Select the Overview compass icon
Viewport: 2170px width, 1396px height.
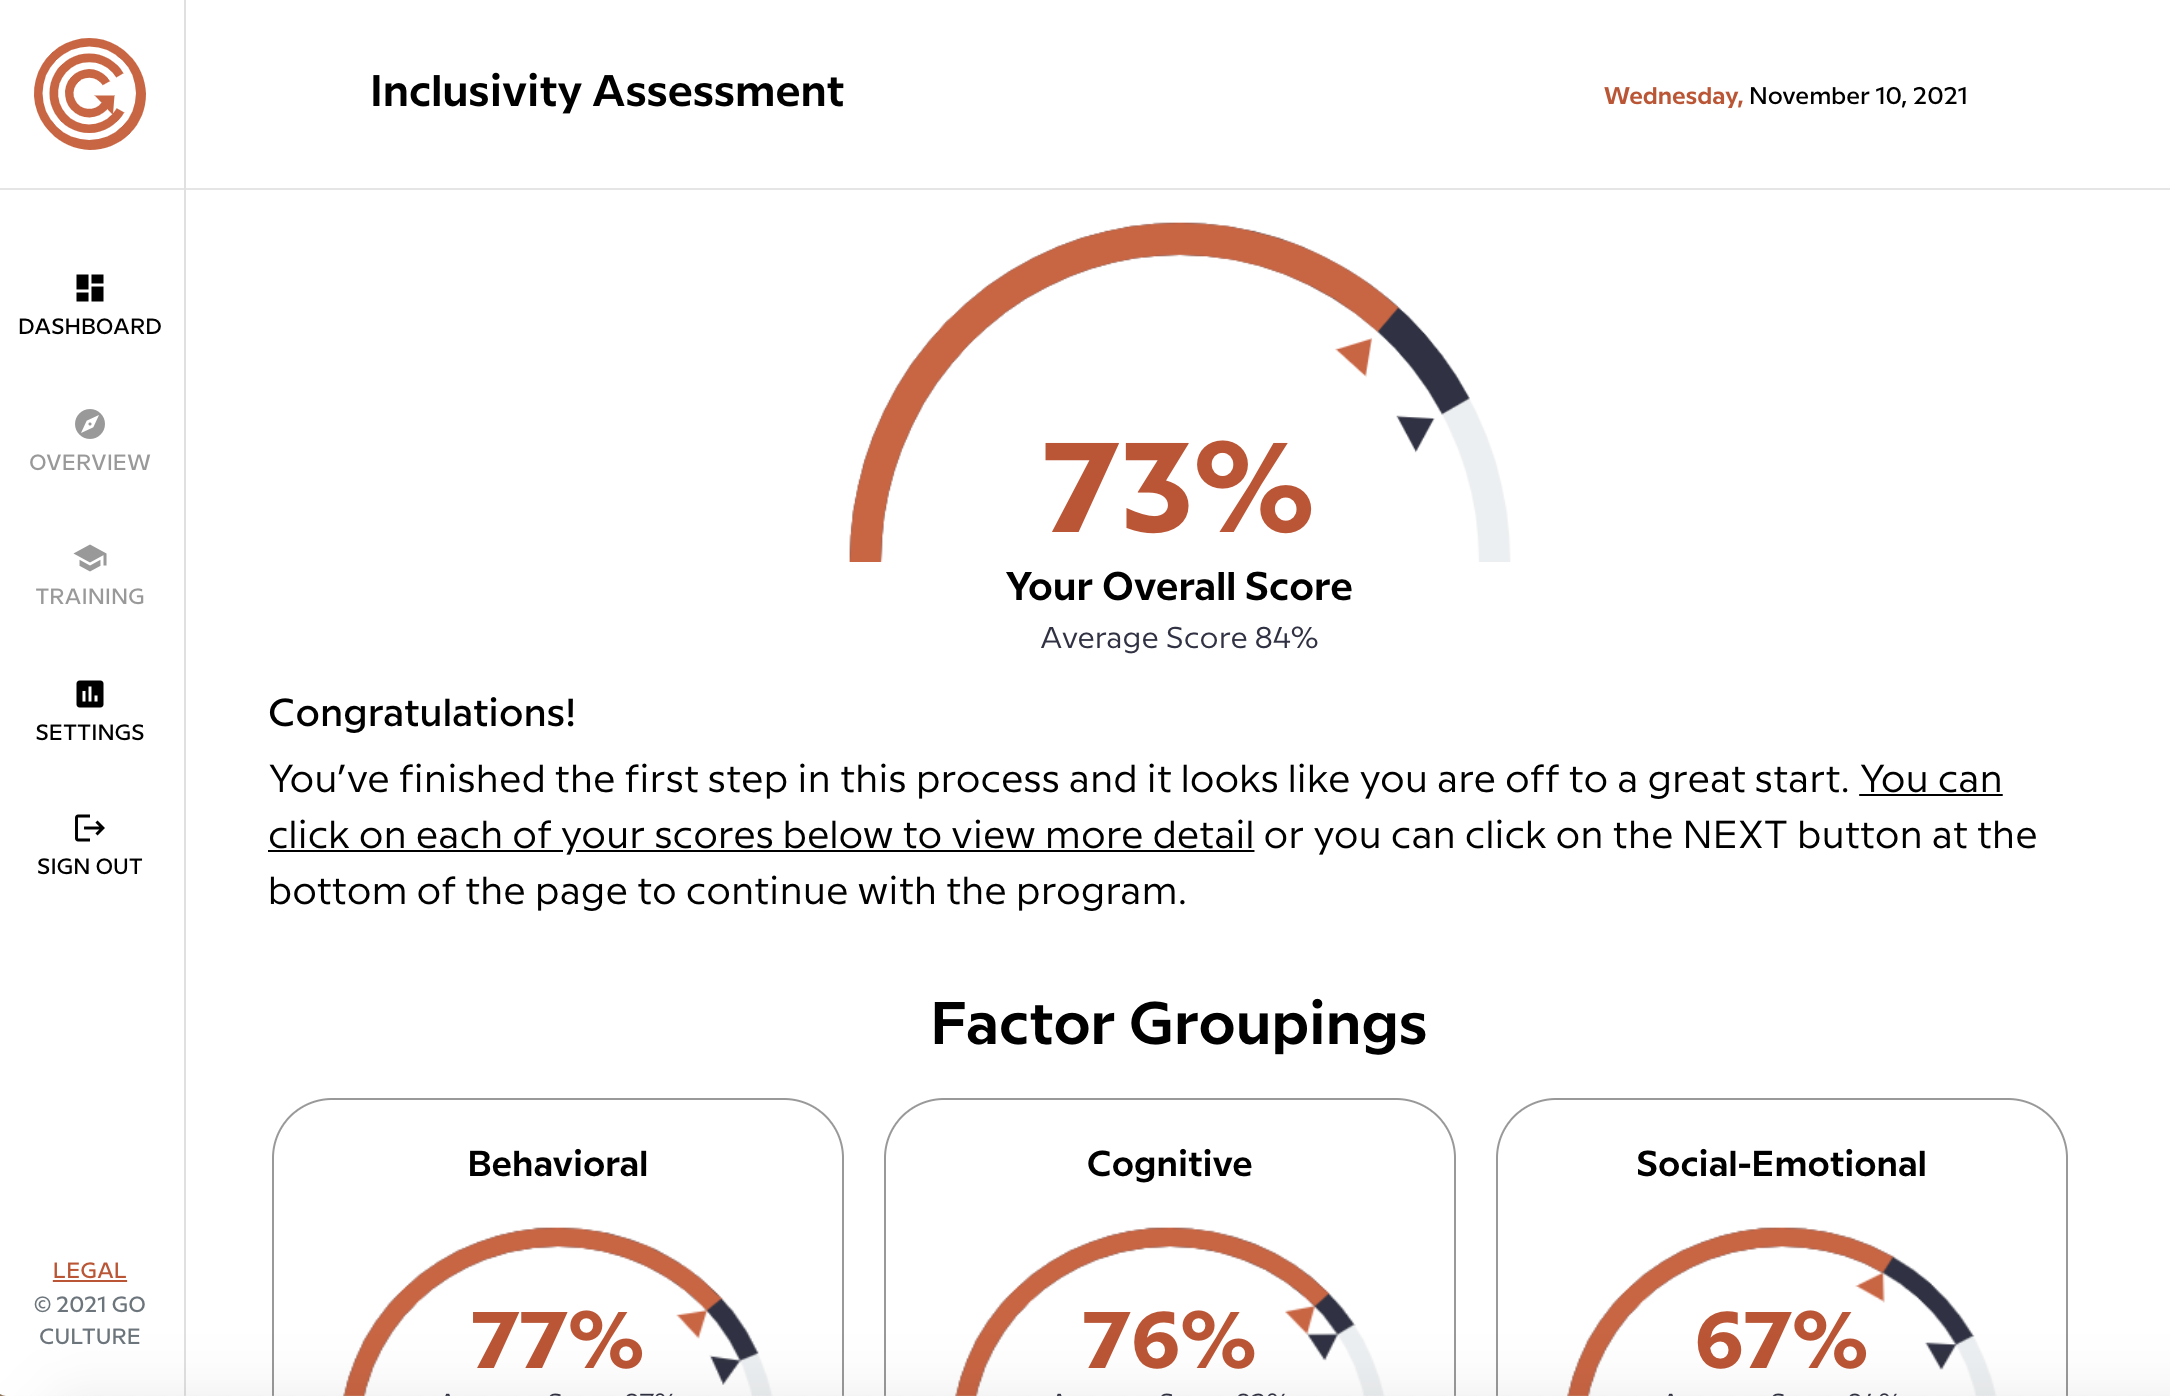tap(90, 424)
